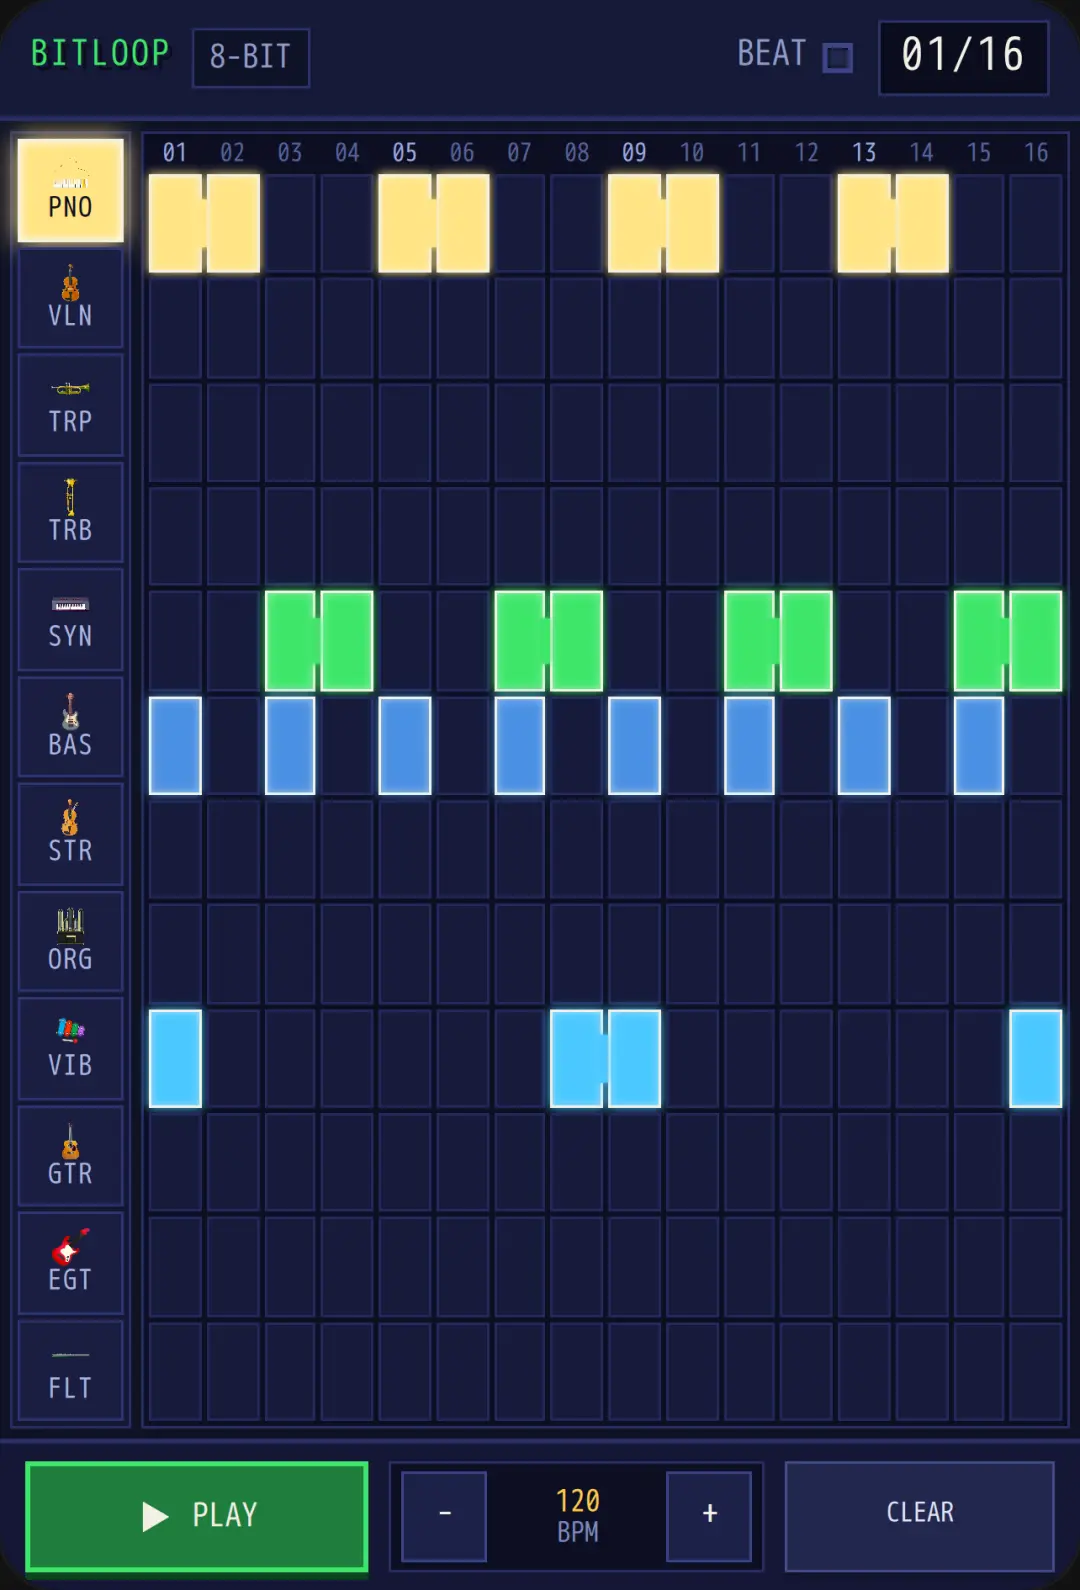
Task: Click the PLAY button
Action: (x=197, y=1516)
